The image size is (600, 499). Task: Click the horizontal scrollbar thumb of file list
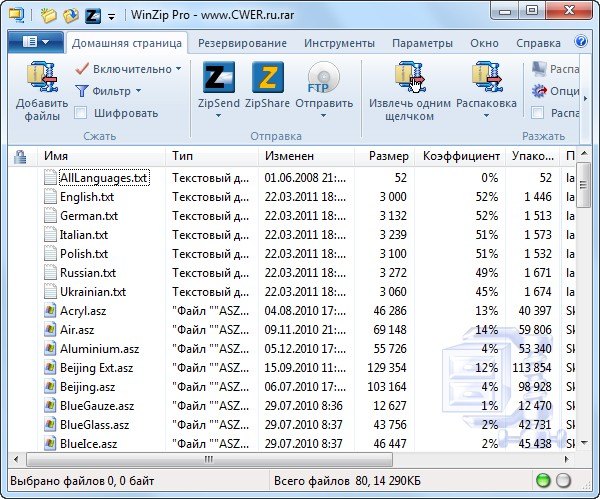(x=200, y=459)
